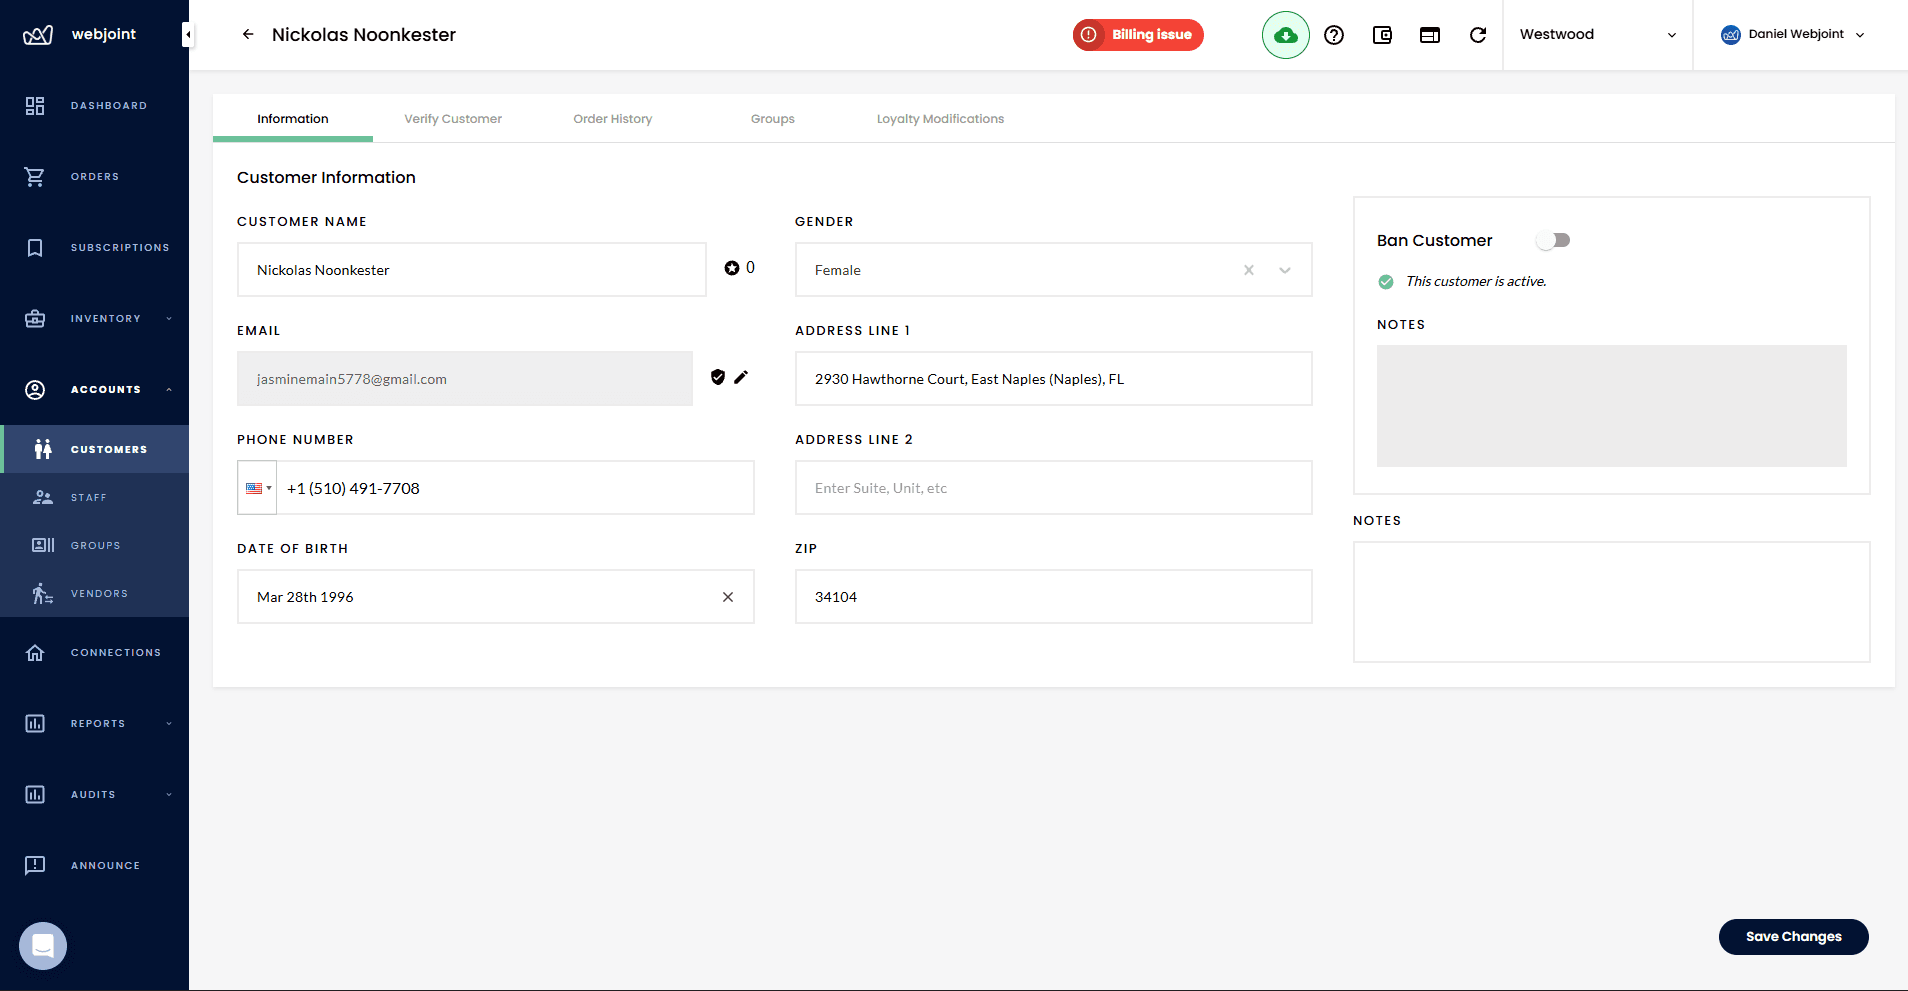The image size is (1908, 991).
Task: Click the refresh icon near Westwood selector
Action: 1479,35
